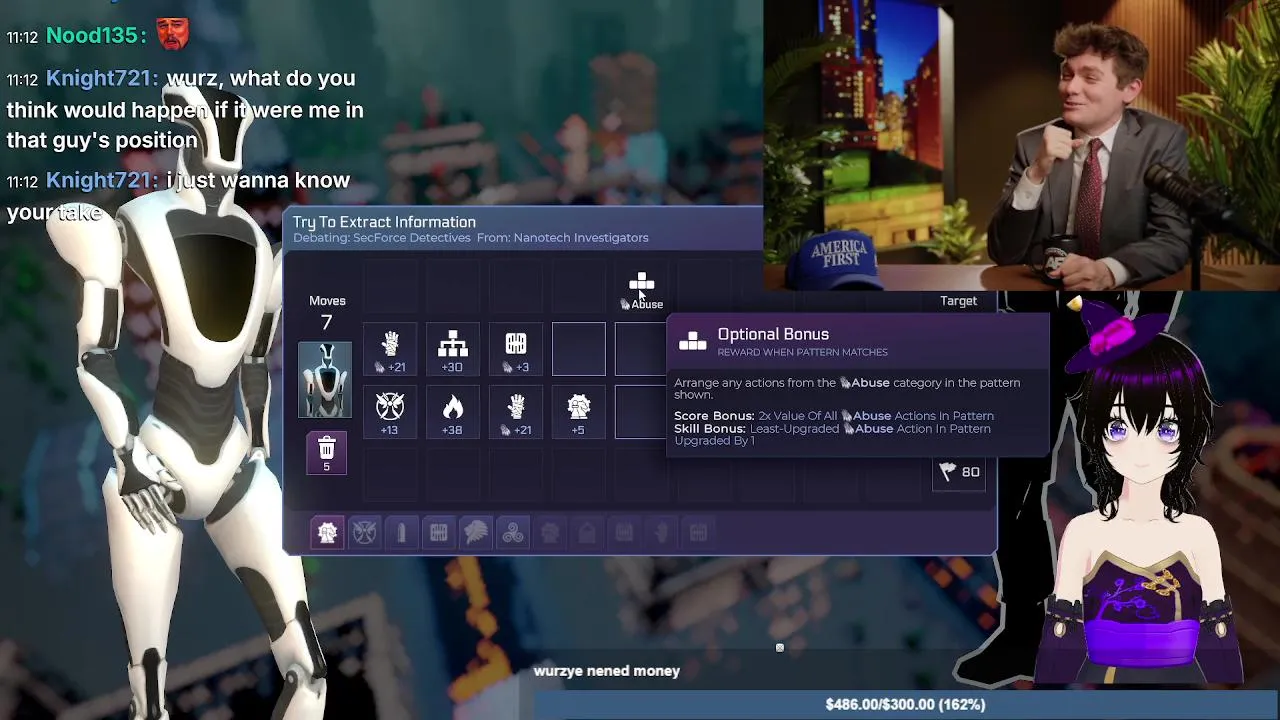
Task: Click the 'Try To Extract Information' title
Action: coord(384,222)
